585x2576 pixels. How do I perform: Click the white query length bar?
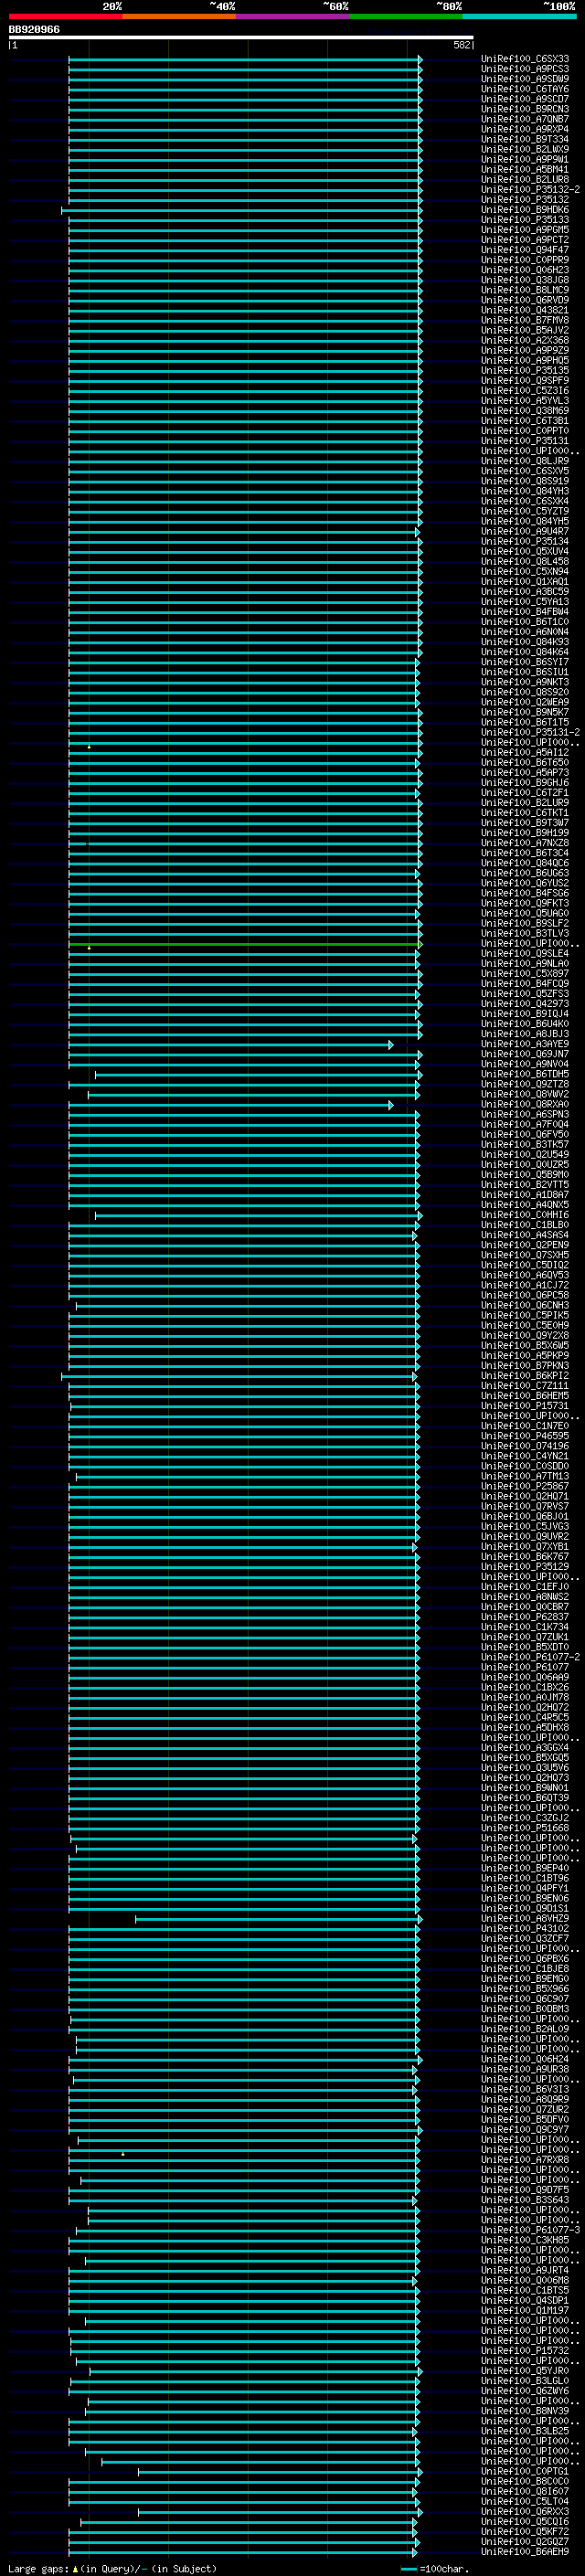coord(241,37)
